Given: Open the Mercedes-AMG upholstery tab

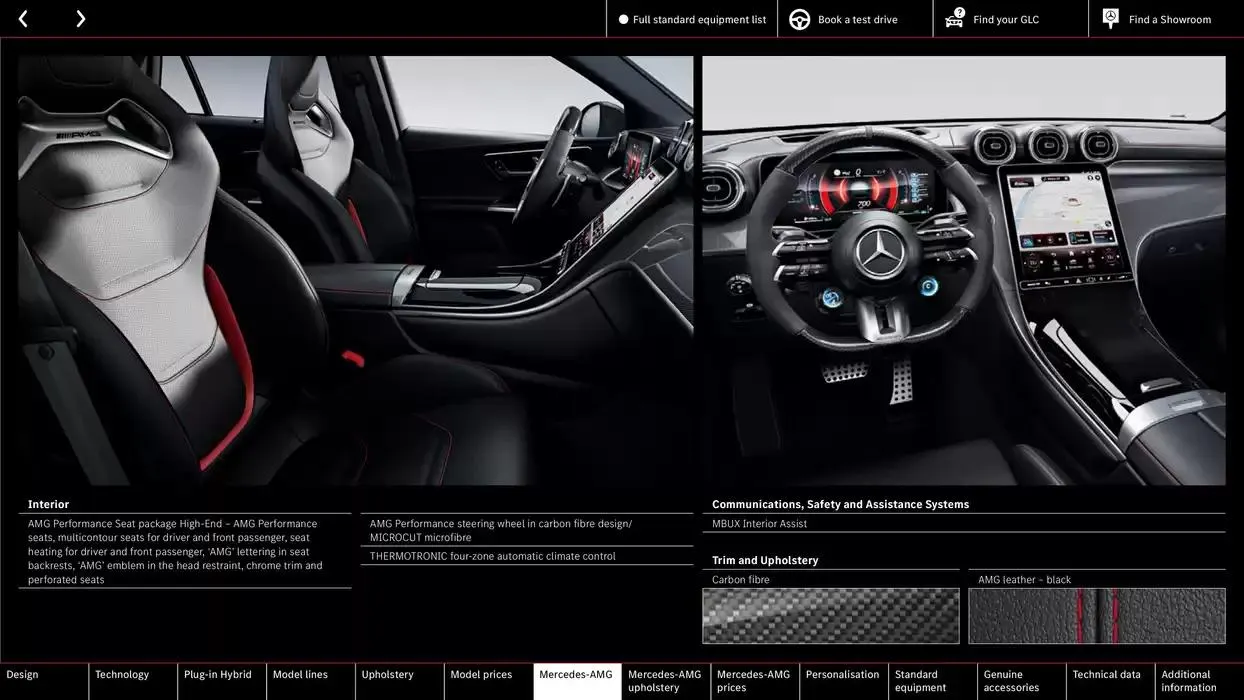Looking at the screenshot, I should pyautogui.click(x=666, y=681).
